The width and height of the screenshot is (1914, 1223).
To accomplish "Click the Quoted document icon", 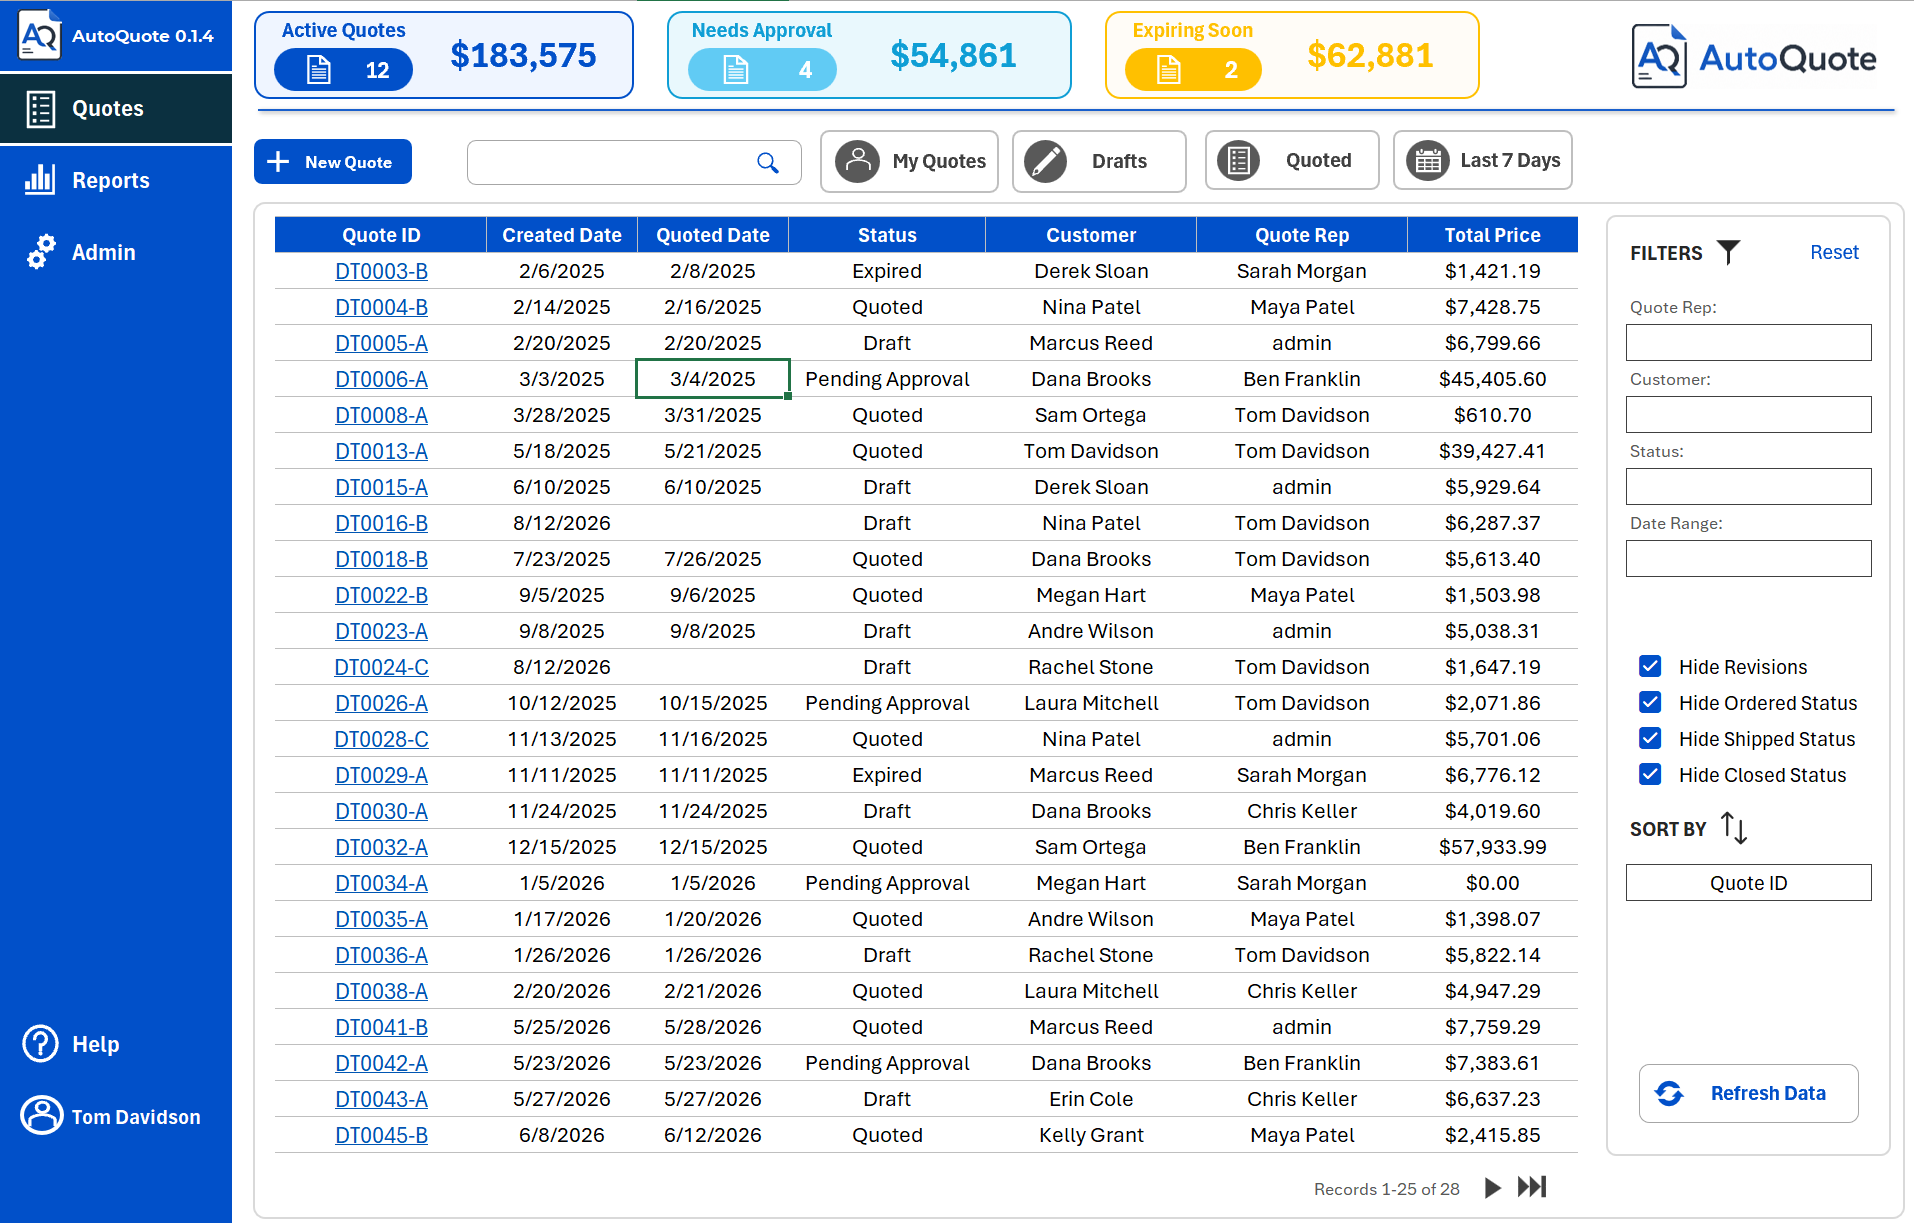I will [1238, 161].
